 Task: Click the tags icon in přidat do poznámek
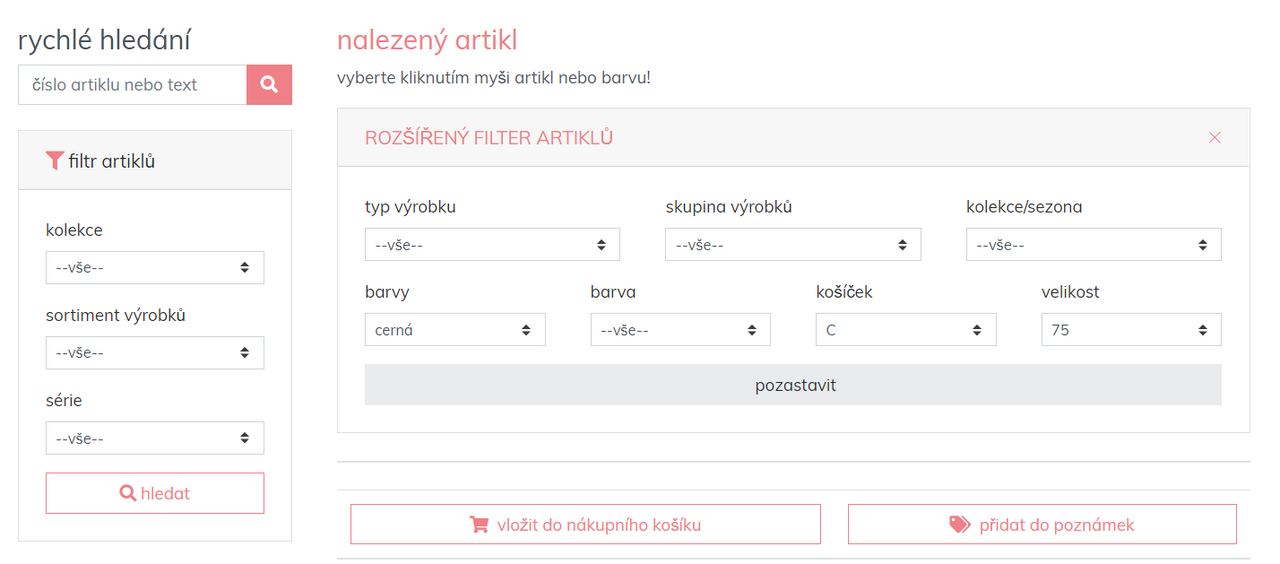[x=959, y=525]
